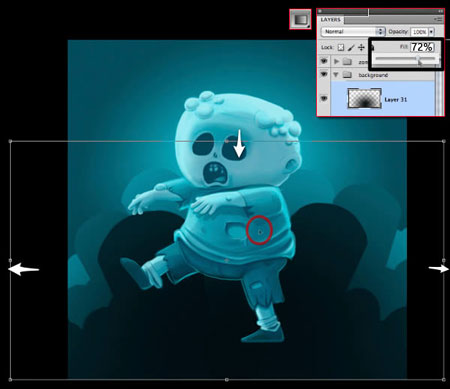Open the Layers panel options menu
Screen dimensions: 450x389
(x=439, y=19)
